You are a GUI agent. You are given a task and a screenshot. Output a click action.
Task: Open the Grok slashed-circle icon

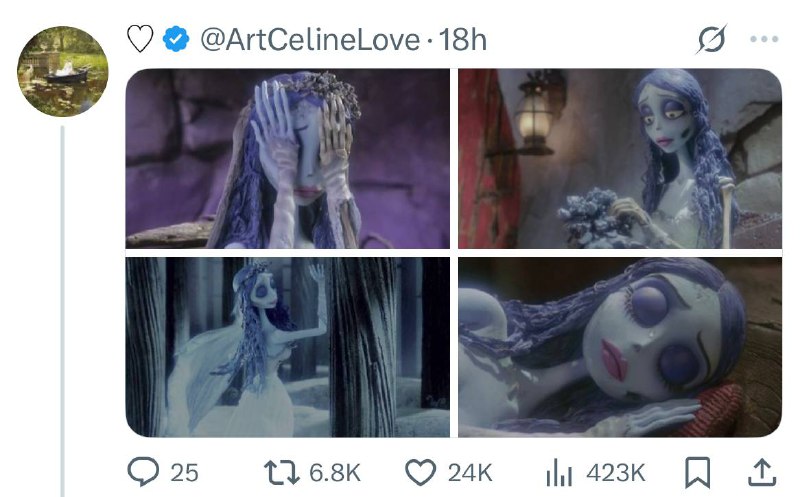711,41
